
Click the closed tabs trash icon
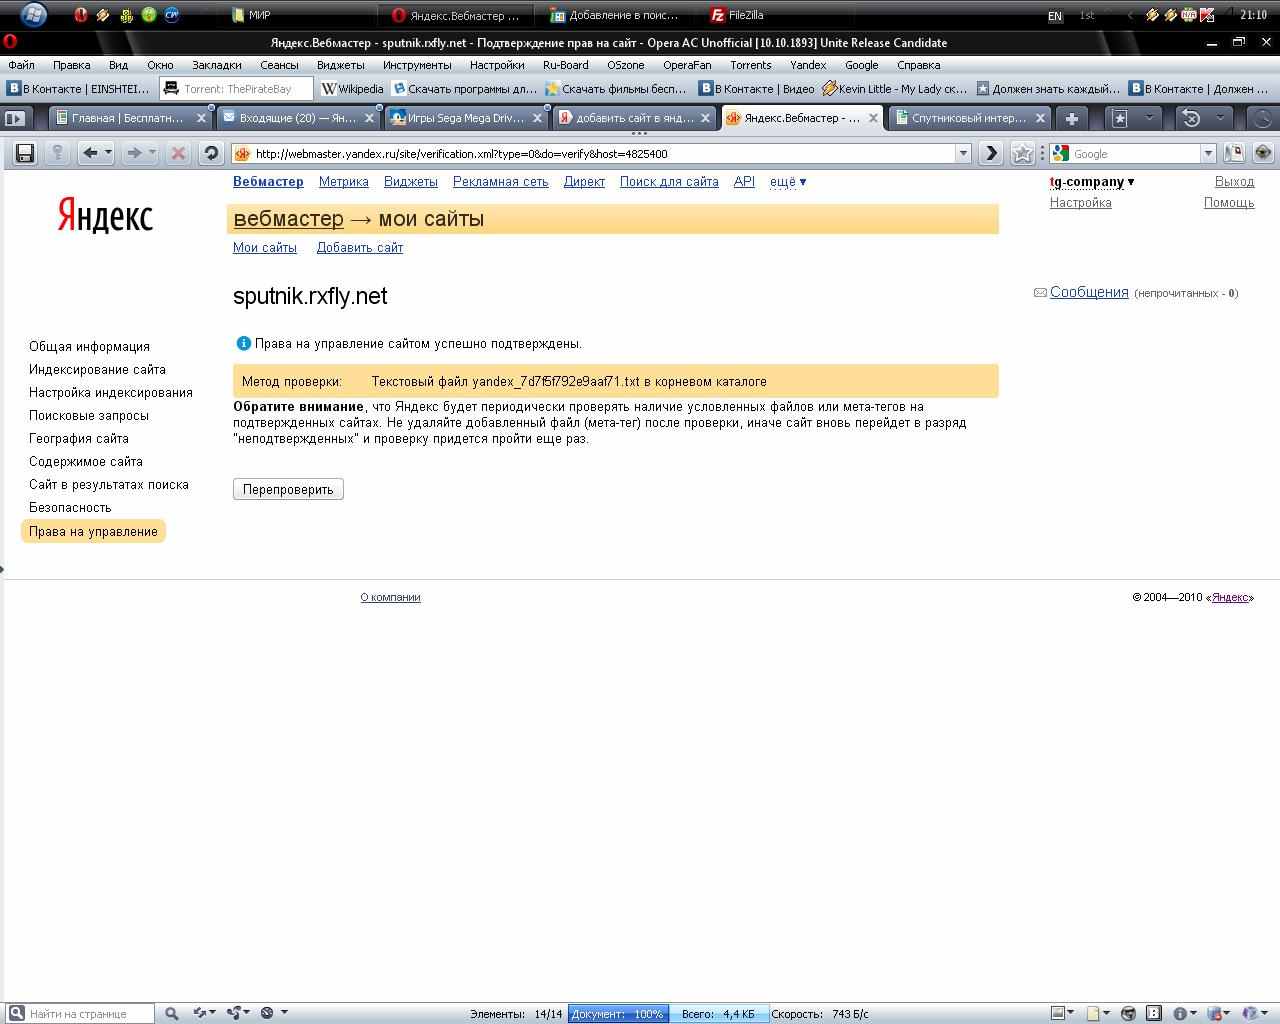click(1191, 118)
